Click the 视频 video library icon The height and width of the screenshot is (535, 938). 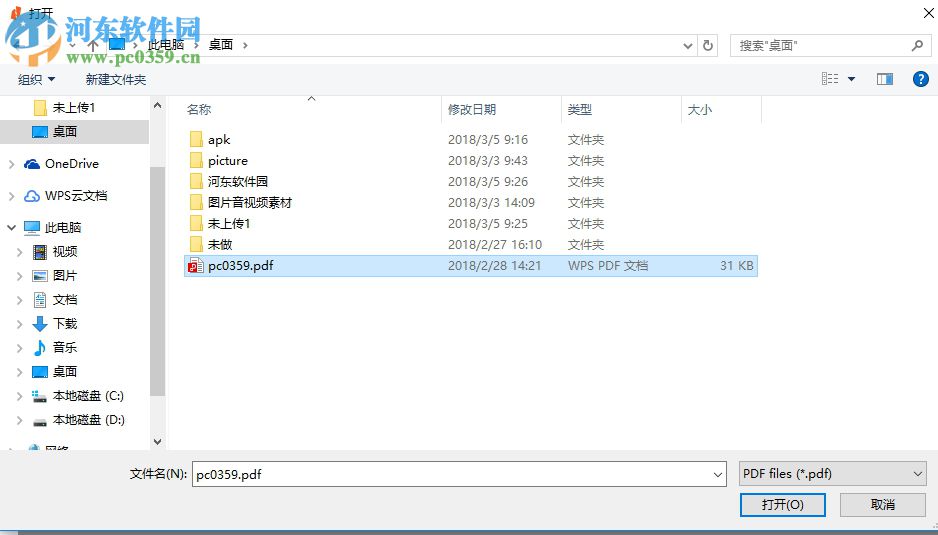[39, 252]
